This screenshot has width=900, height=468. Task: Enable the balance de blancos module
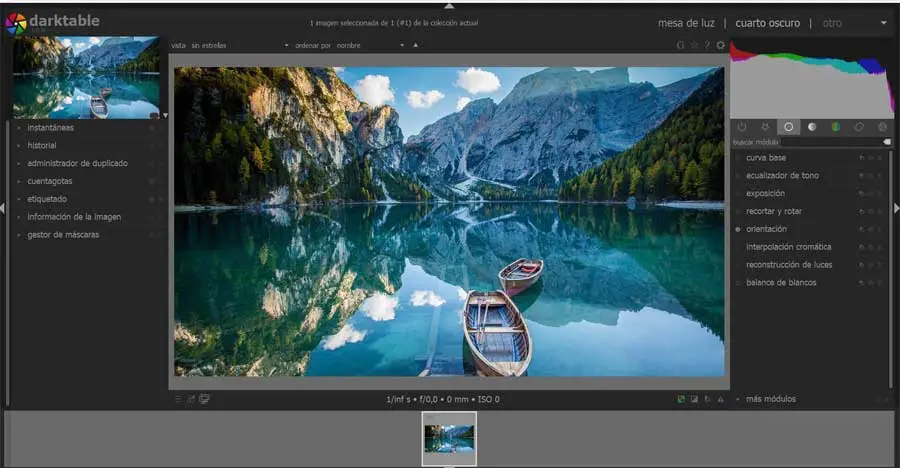[738, 283]
